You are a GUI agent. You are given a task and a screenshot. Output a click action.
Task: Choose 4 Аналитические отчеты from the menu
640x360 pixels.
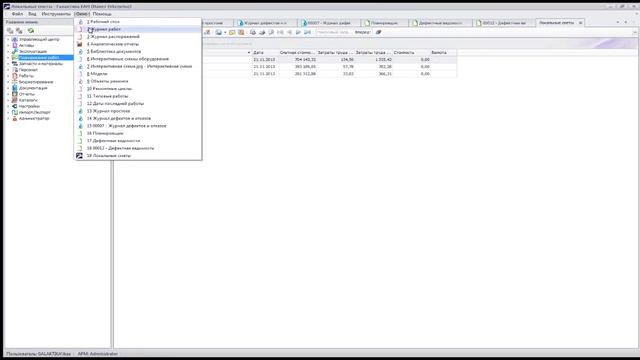pyautogui.click(x=138, y=44)
